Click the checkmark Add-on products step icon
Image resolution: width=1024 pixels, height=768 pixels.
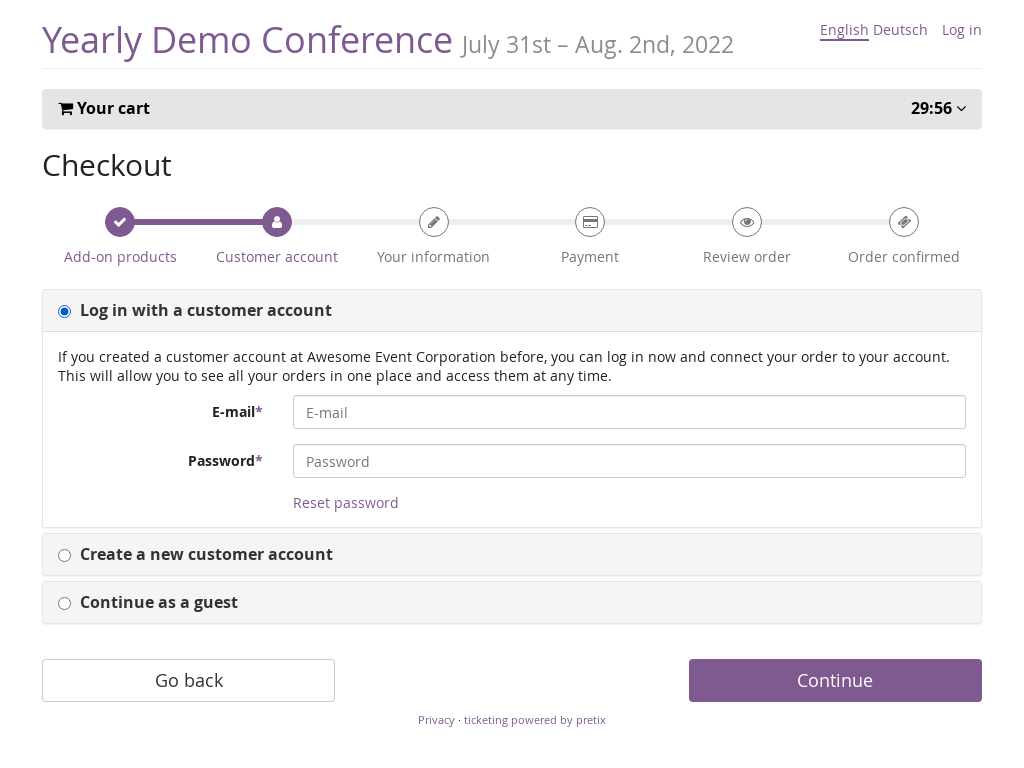(x=120, y=222)
